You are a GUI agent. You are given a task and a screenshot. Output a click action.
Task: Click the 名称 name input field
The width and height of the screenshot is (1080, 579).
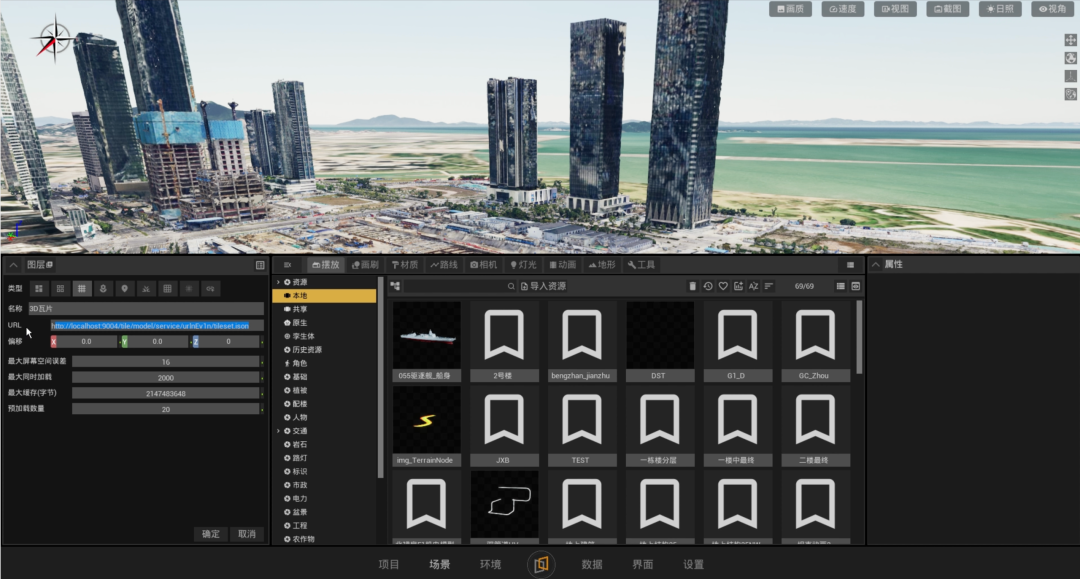coord(146,309)
